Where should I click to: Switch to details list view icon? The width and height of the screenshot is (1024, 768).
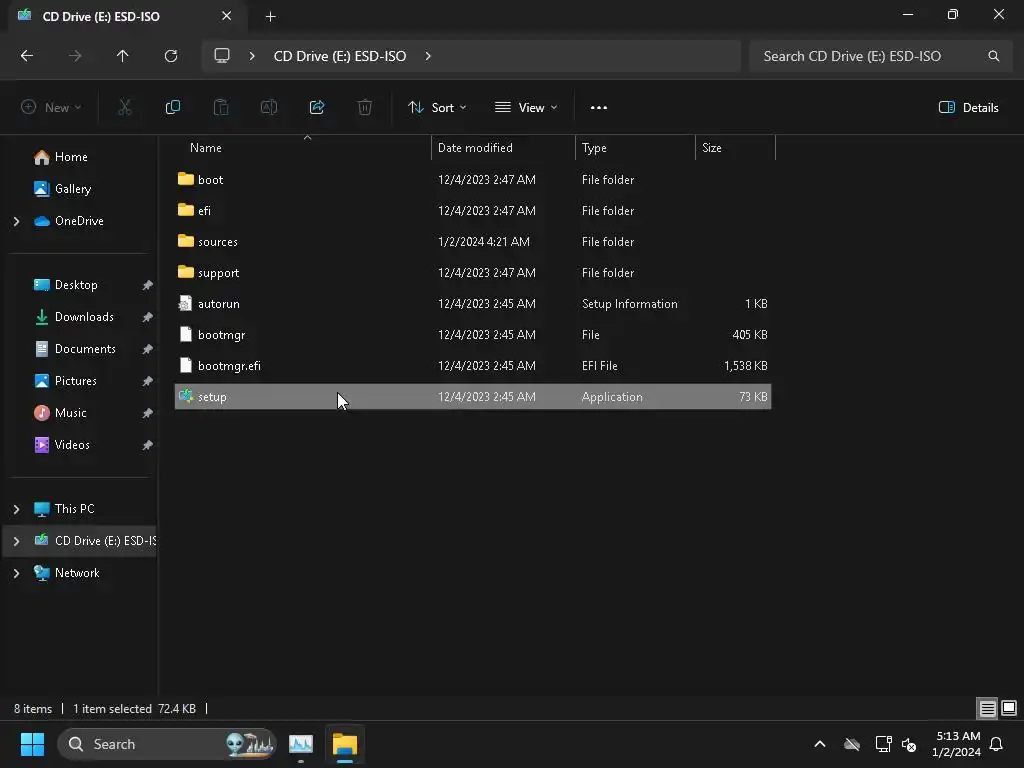(x=987, y=708)
